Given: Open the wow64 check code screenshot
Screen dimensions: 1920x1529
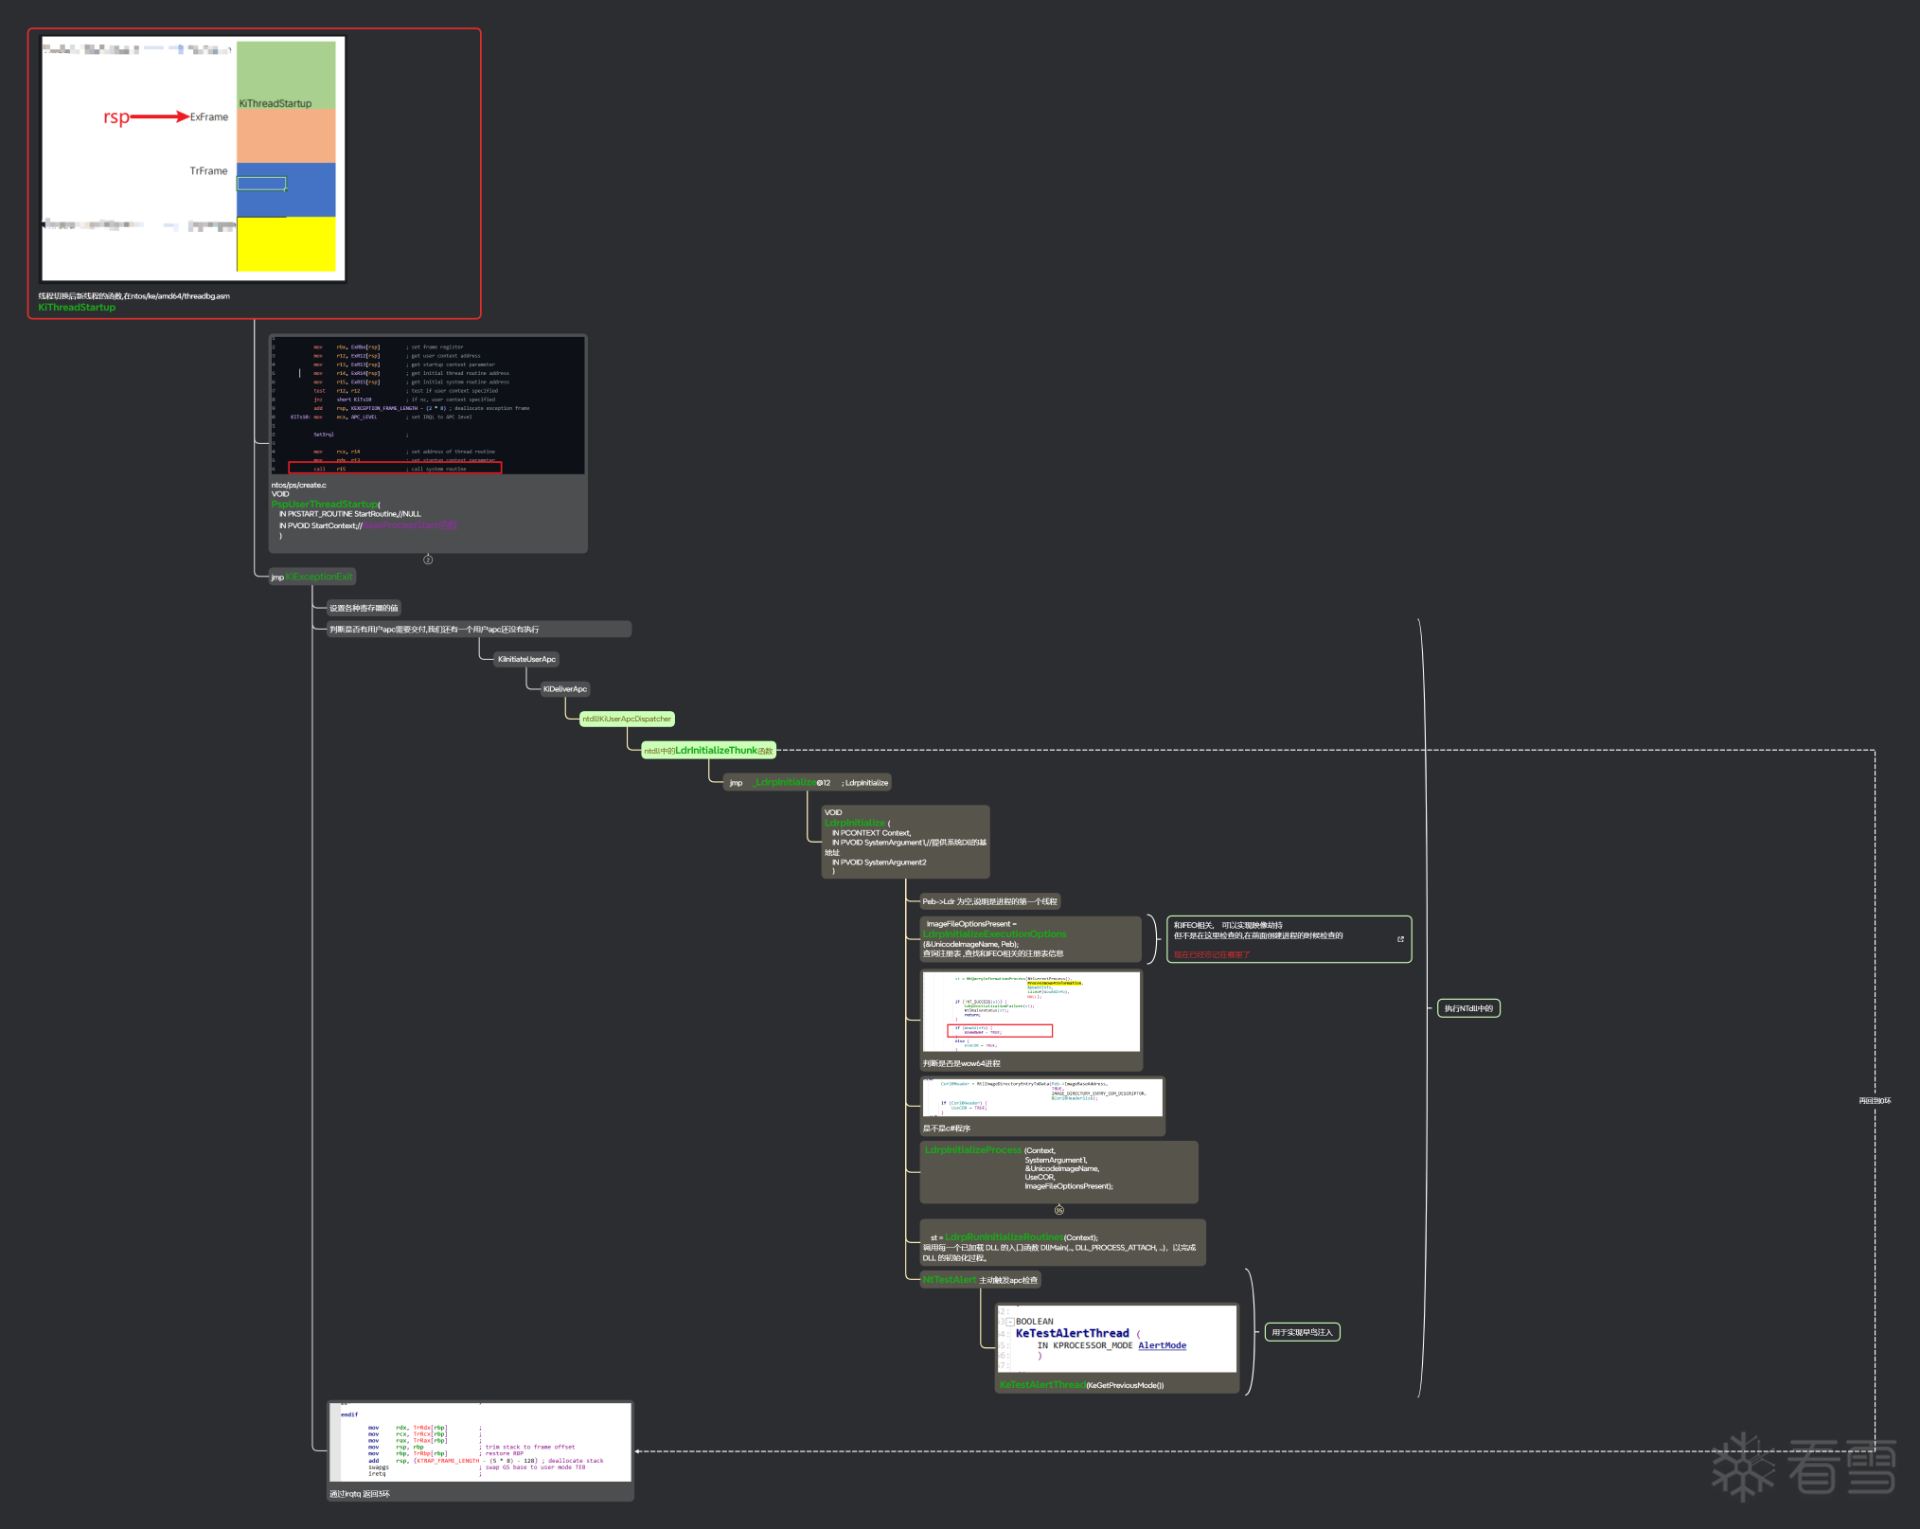Looking at the screenshot, I should (x=1031, y=1011).
